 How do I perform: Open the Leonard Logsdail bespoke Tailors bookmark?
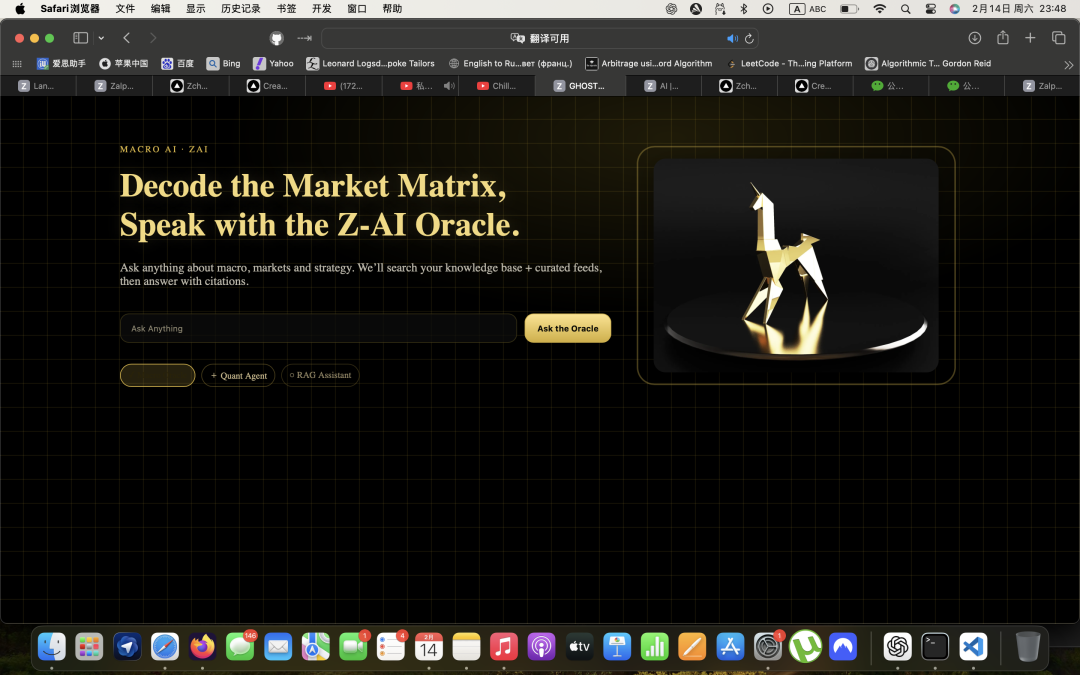click(x=371, y=63)
